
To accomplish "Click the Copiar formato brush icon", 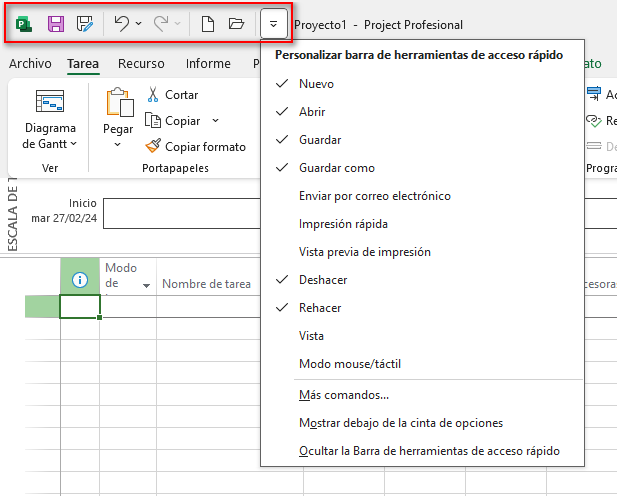I will click(153, 147).
